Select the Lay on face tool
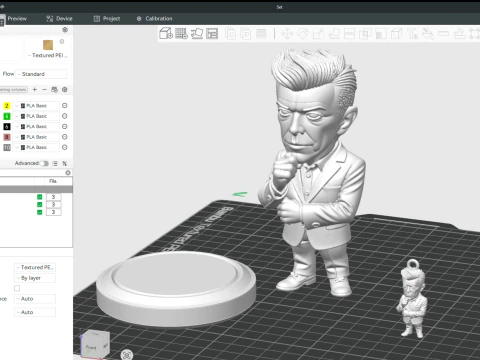 (334, 34)
